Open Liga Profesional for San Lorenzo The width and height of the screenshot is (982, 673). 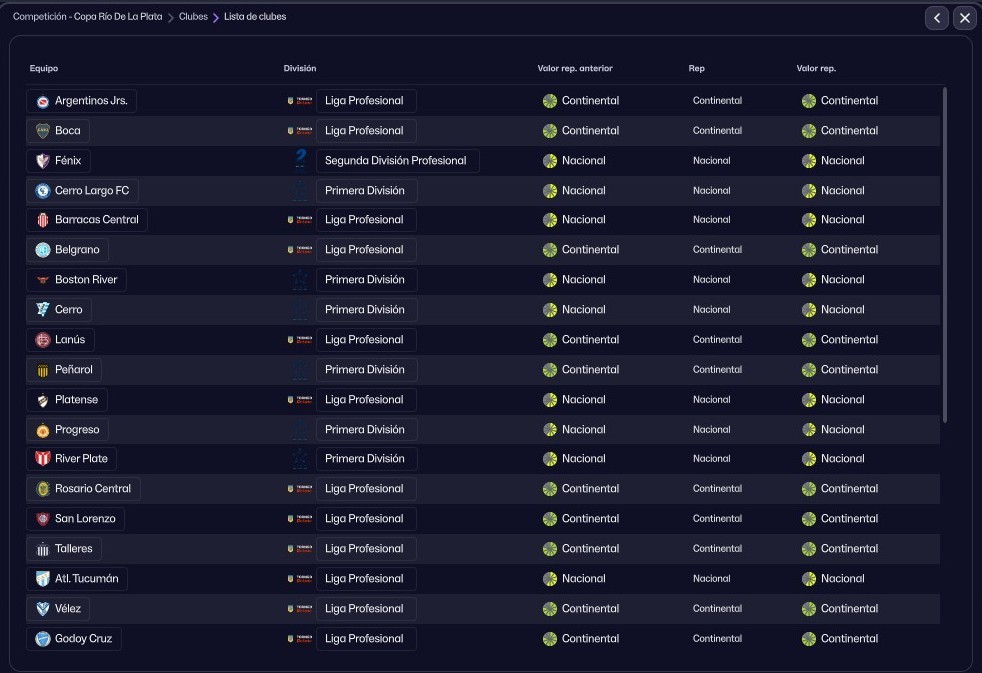[x=364, y=519]
